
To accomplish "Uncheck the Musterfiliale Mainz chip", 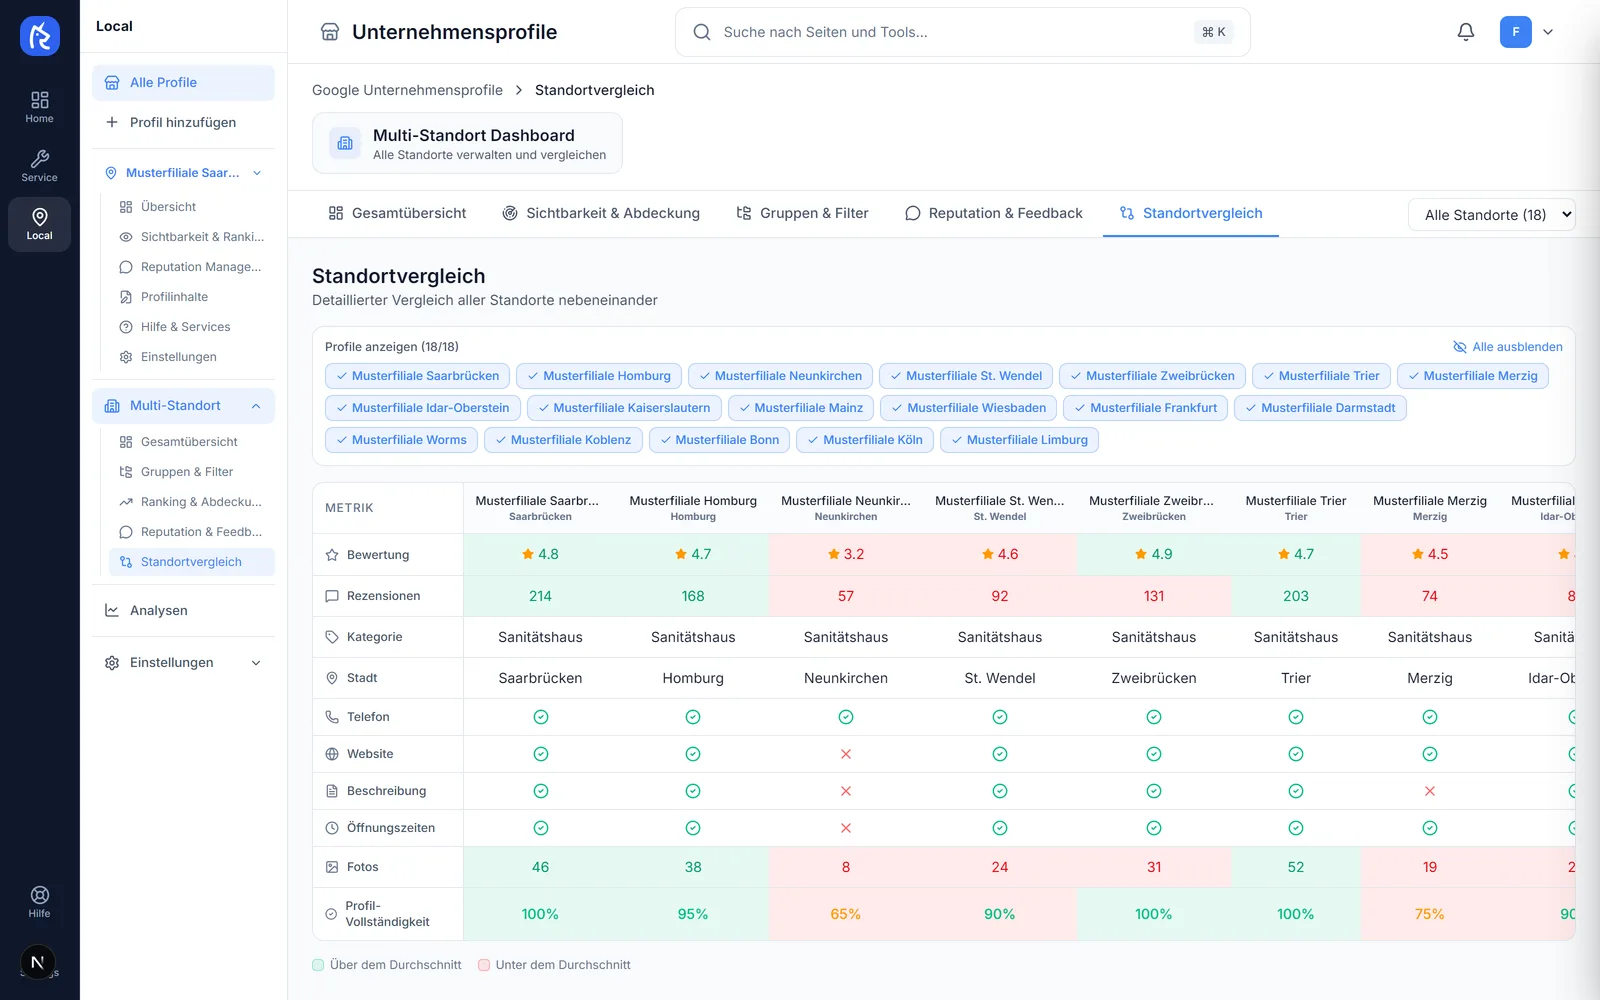I will [x=801, y=408].
